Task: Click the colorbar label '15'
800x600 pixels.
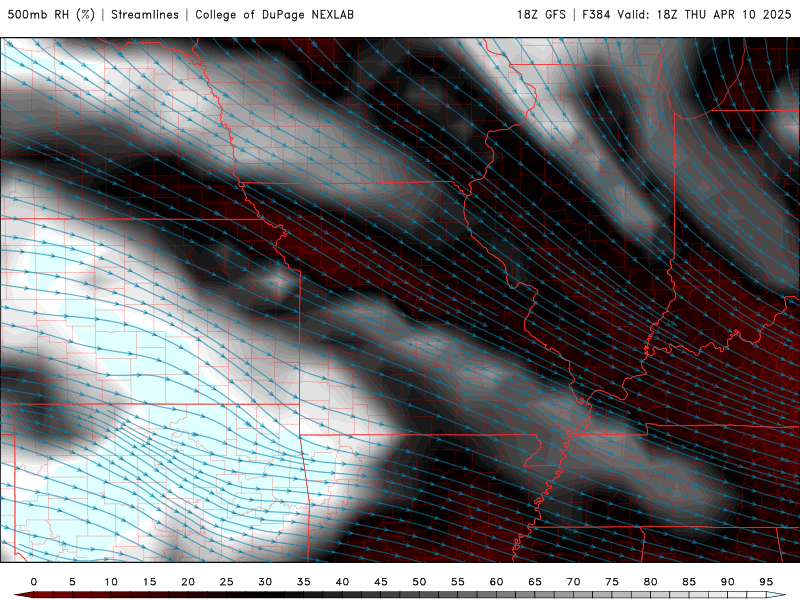Action: (x=149, y=582)
